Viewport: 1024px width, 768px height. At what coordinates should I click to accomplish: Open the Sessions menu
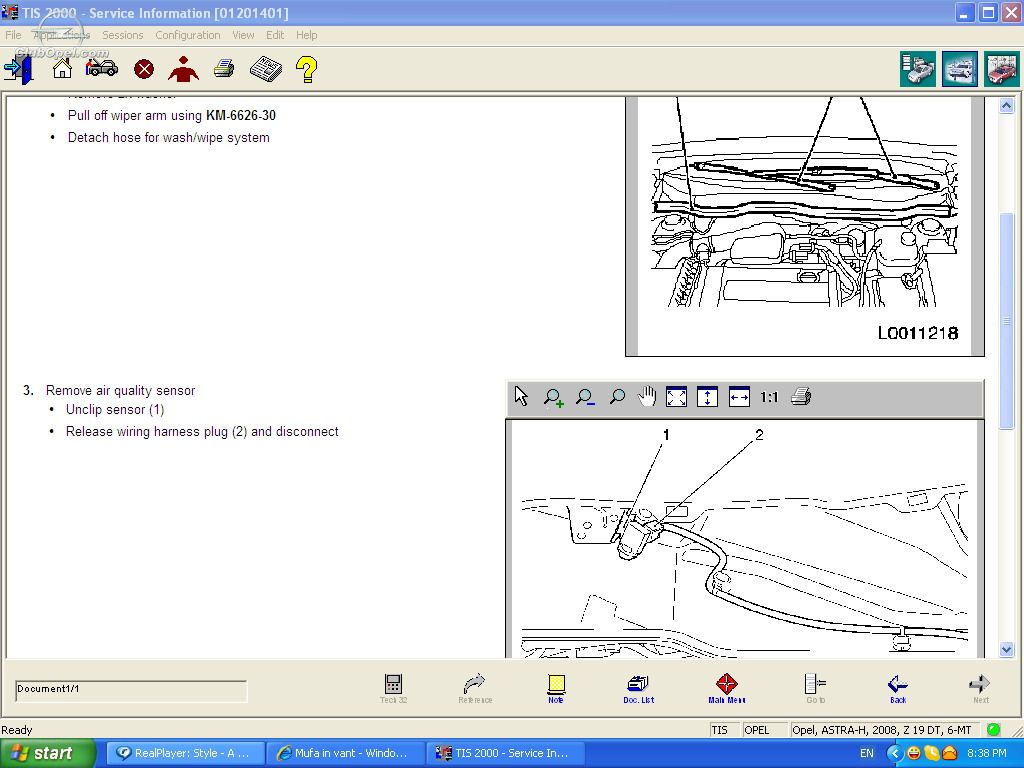(x=122, y=35)
